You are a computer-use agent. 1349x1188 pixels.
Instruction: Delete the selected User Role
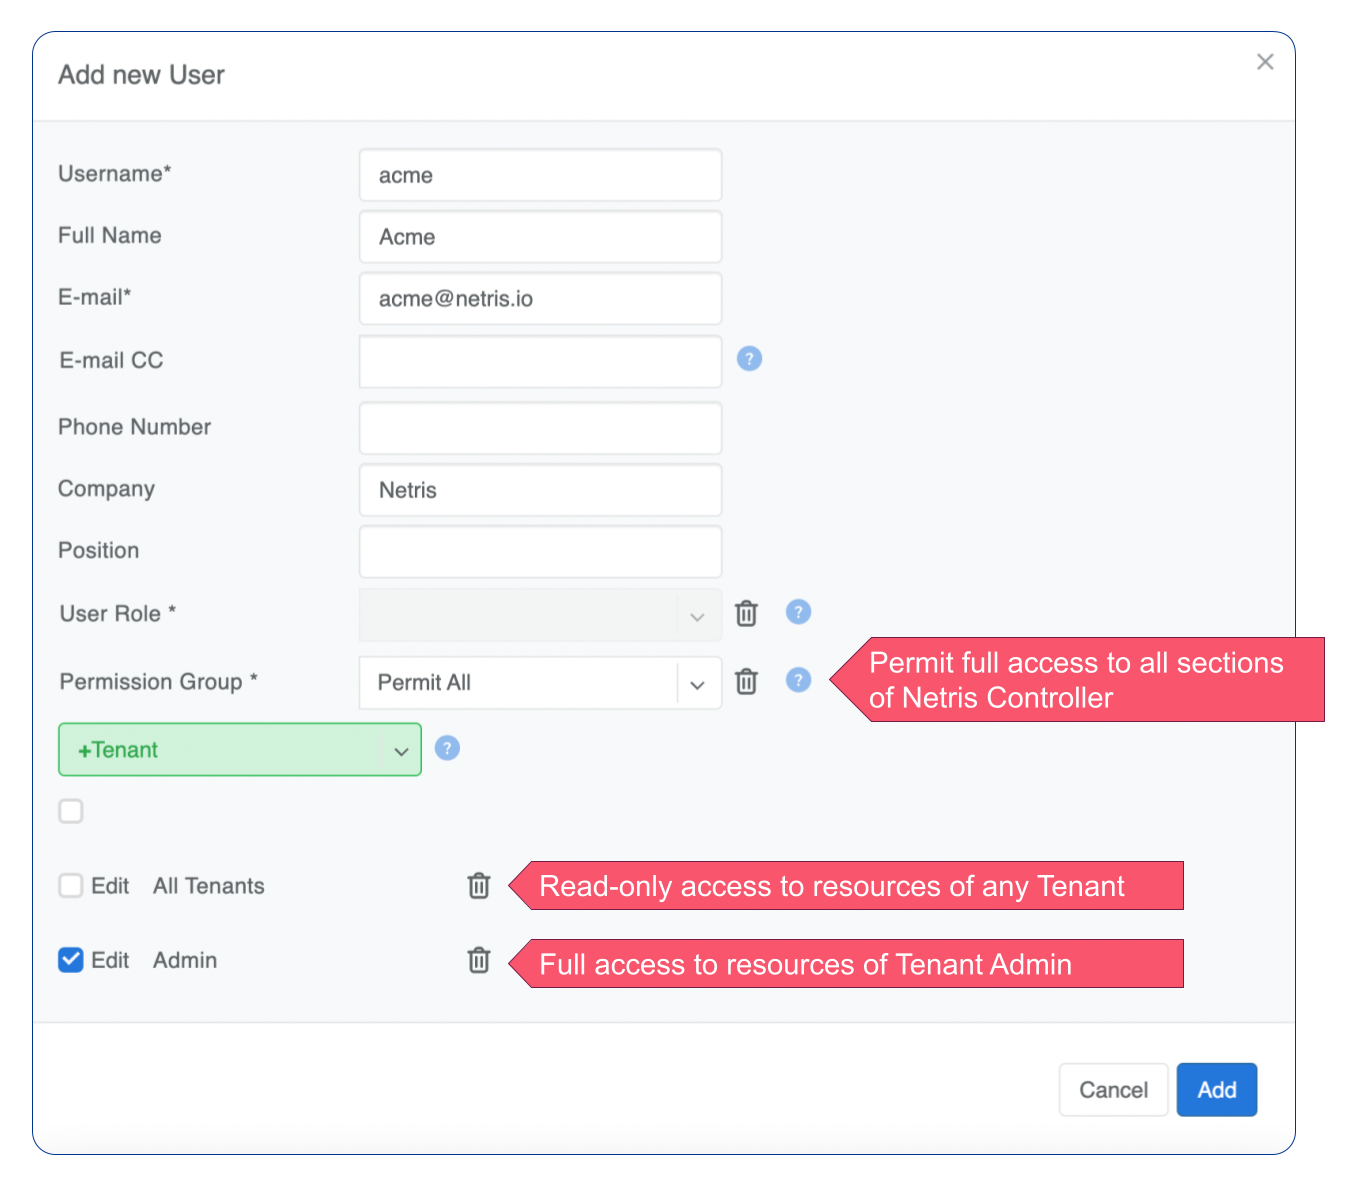[x=746, y=613]
